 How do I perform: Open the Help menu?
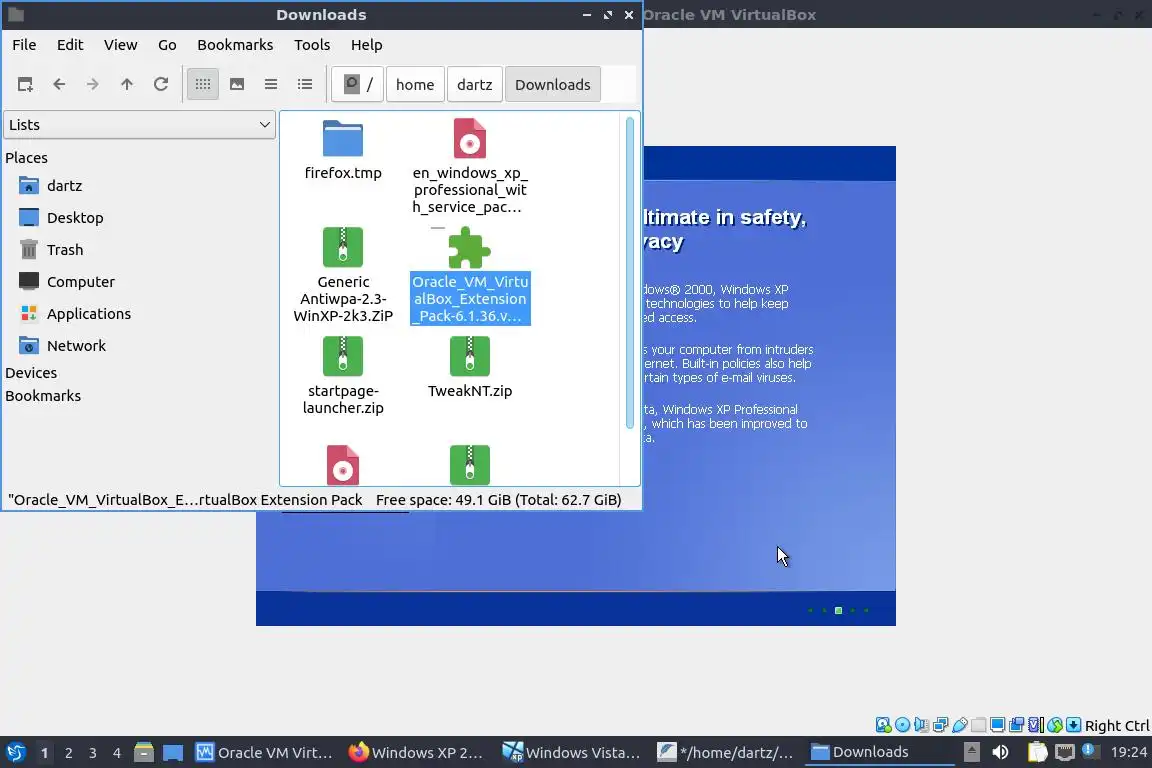click(x=367, y=45)
